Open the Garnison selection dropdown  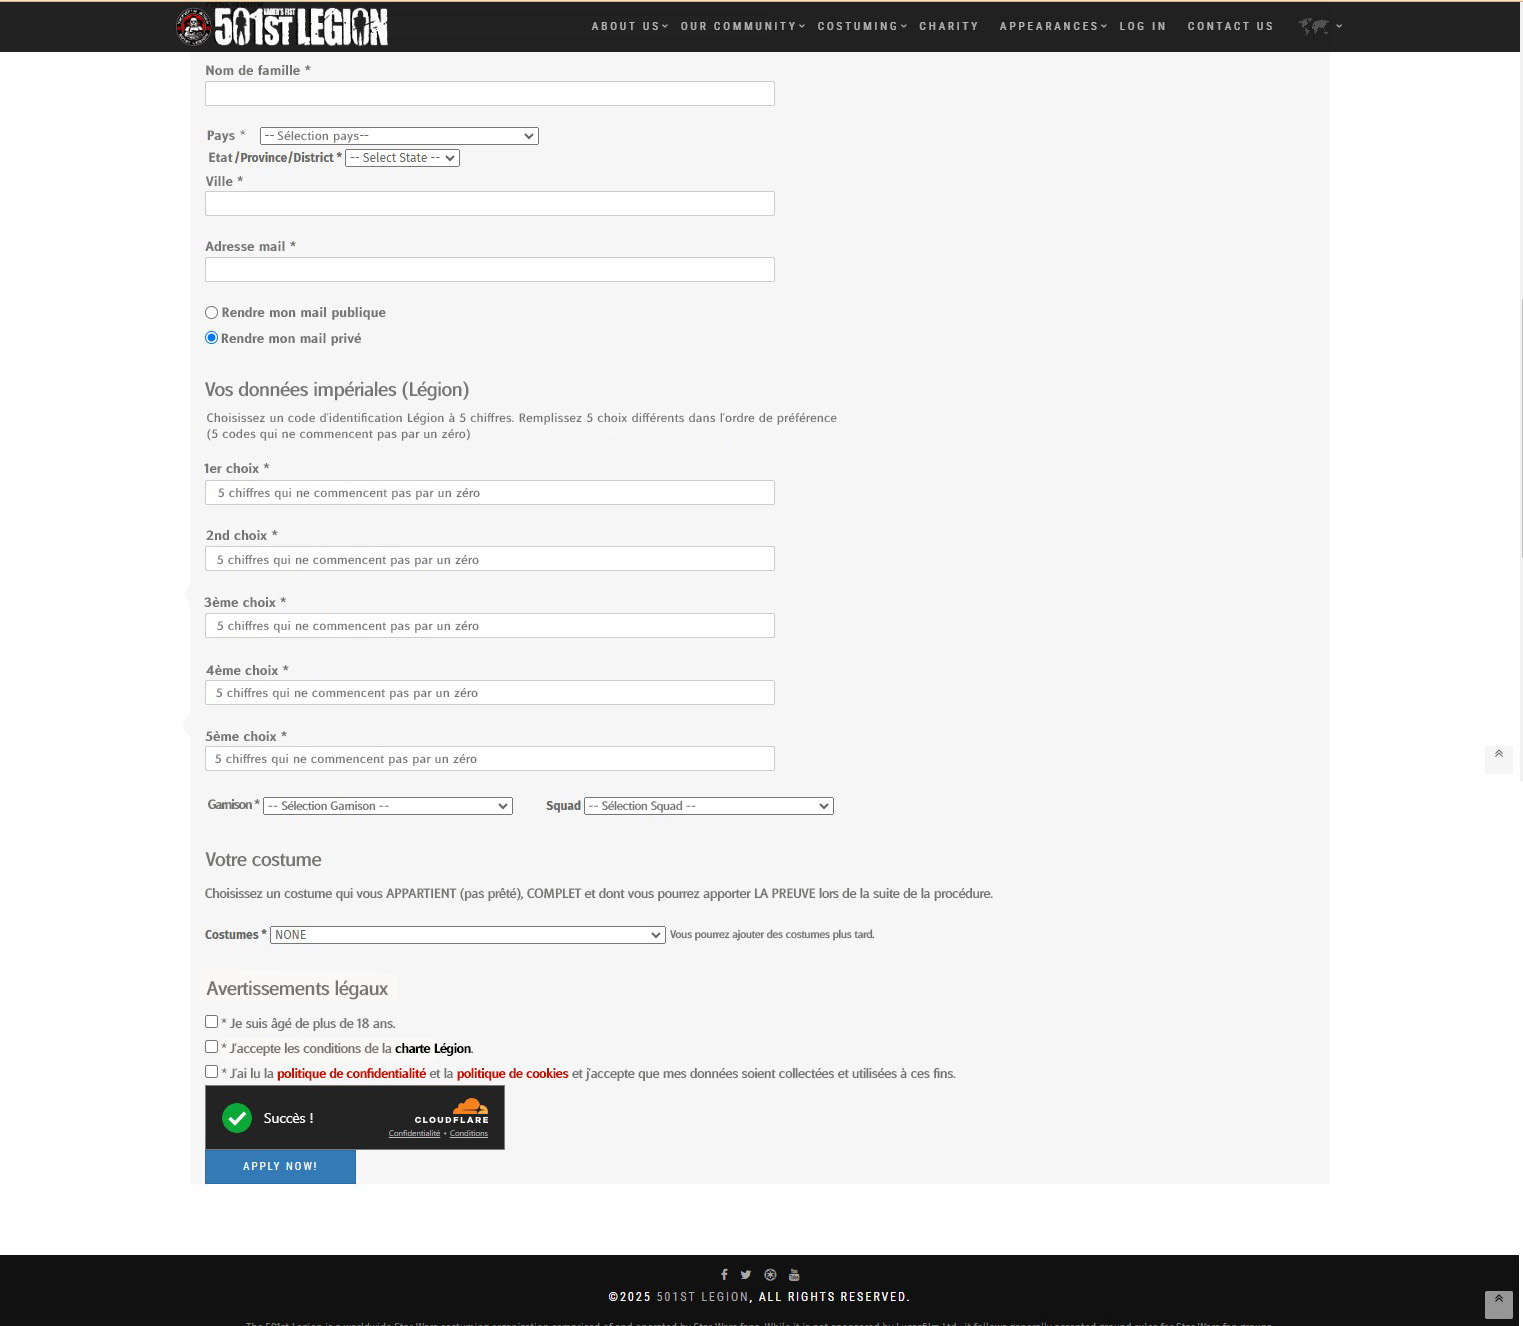click(x=387, y=806)
